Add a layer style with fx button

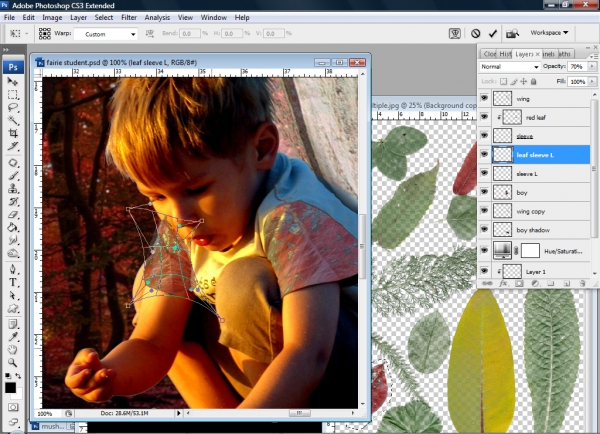(503, 284)
